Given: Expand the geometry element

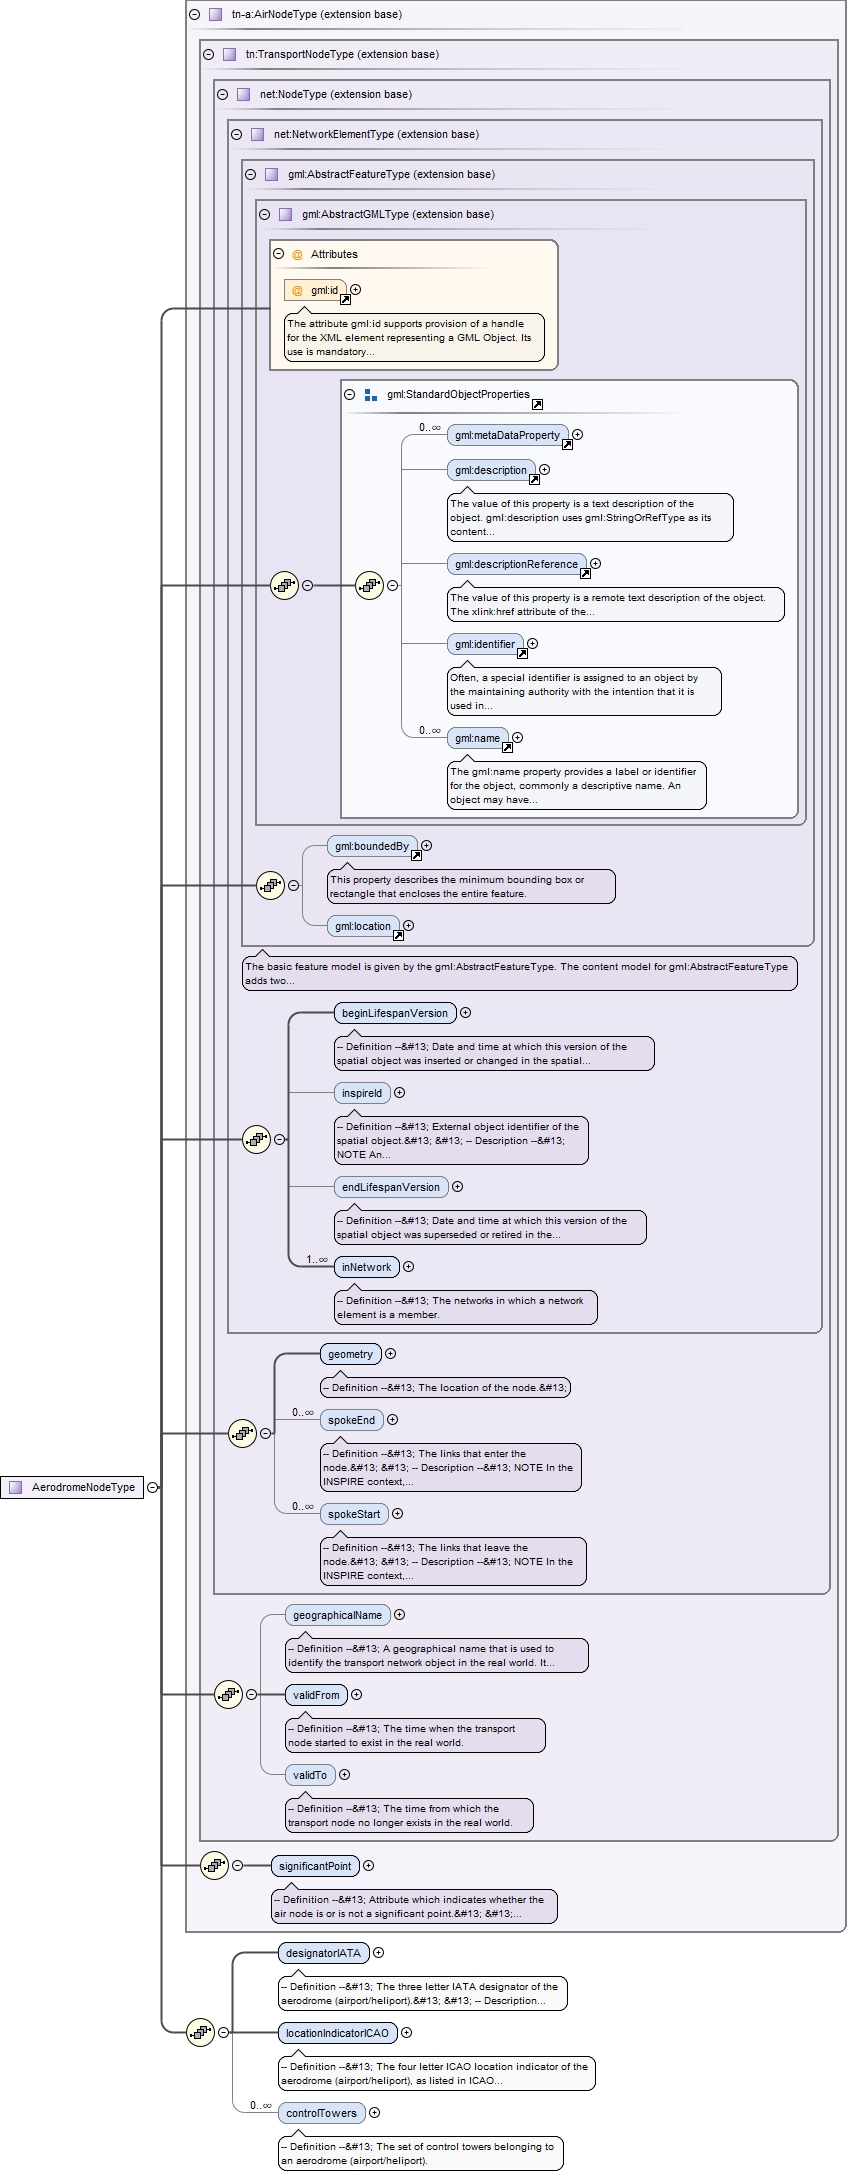Looking at the screenshot, I should pos(390,1354).
